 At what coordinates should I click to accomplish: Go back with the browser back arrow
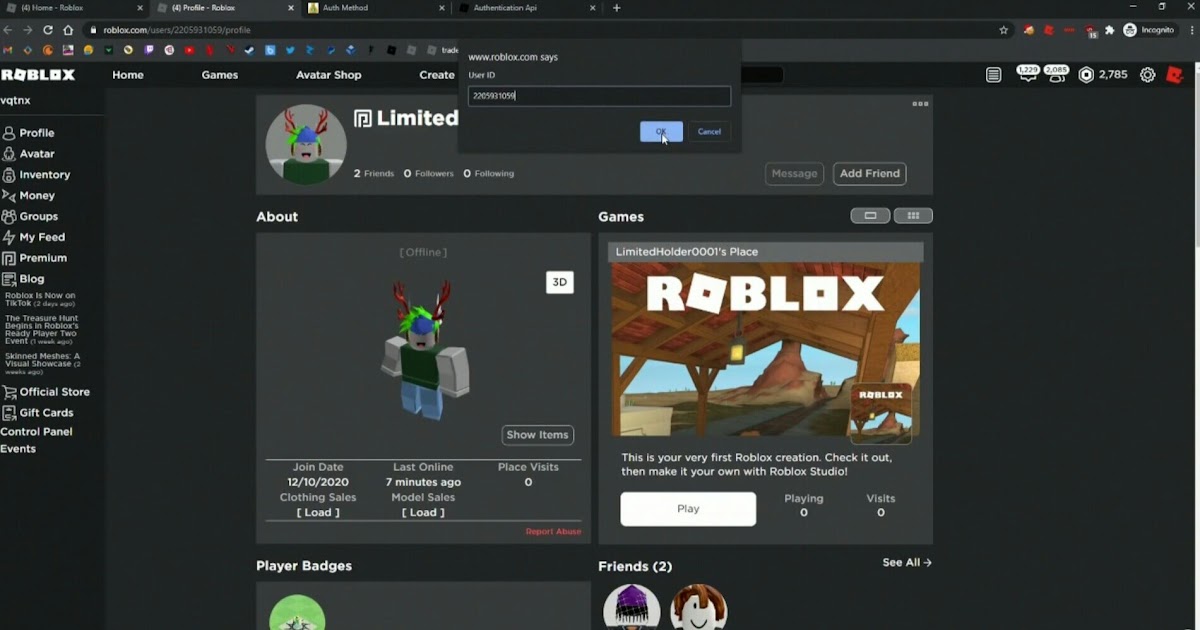9,30
